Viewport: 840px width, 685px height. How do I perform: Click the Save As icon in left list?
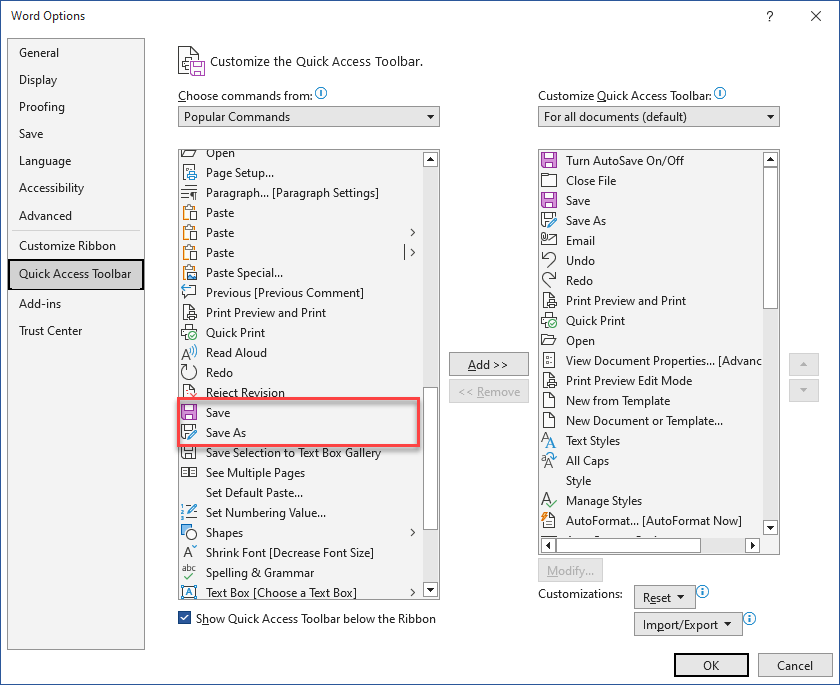[189, 432]
